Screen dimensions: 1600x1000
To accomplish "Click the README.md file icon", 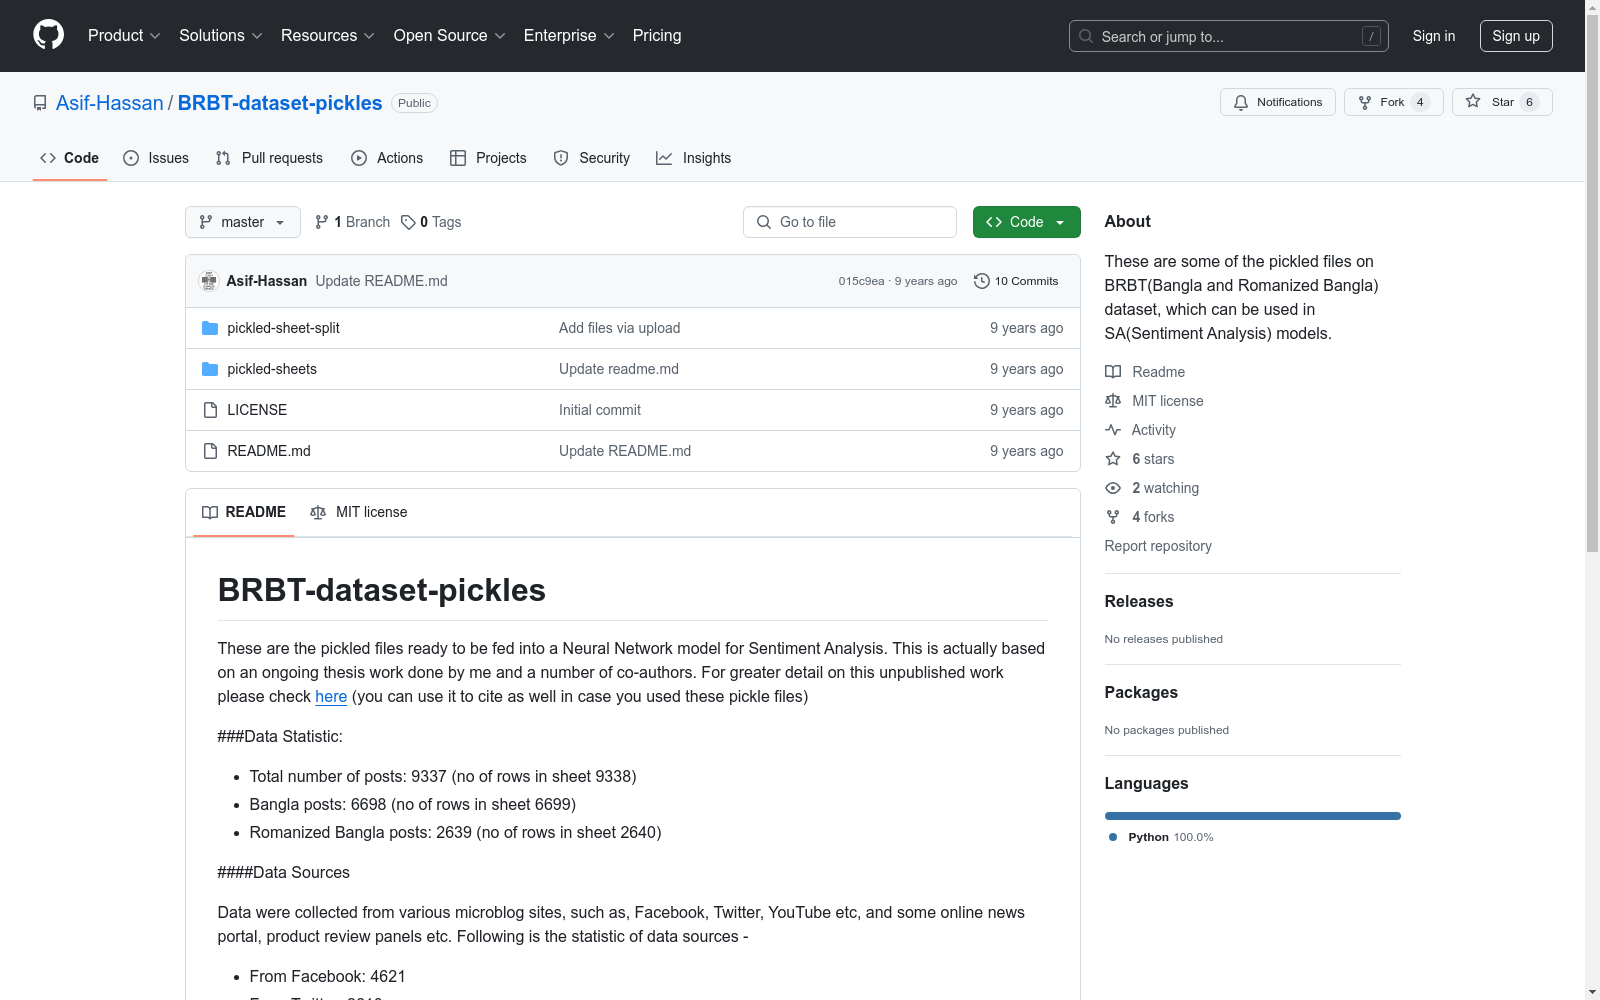I will 210,451.
